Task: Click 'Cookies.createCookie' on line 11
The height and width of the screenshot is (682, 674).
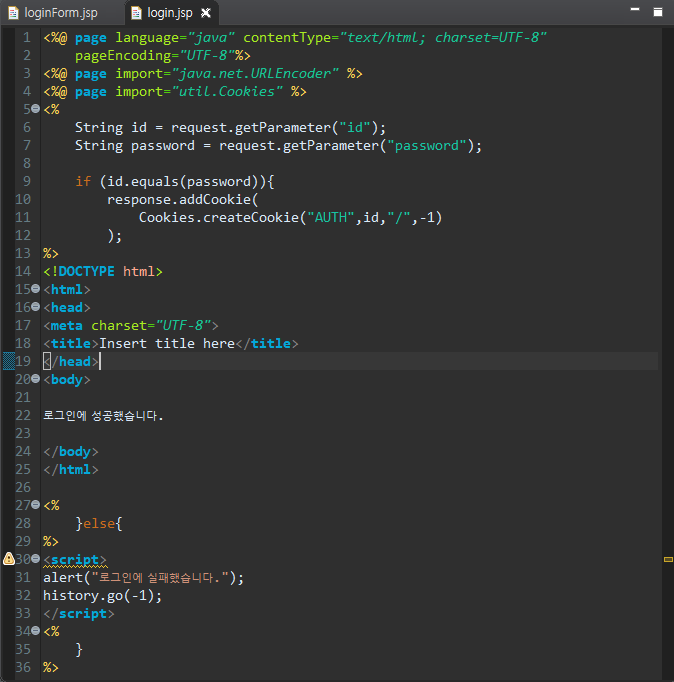Action: [x=219, y=217]
